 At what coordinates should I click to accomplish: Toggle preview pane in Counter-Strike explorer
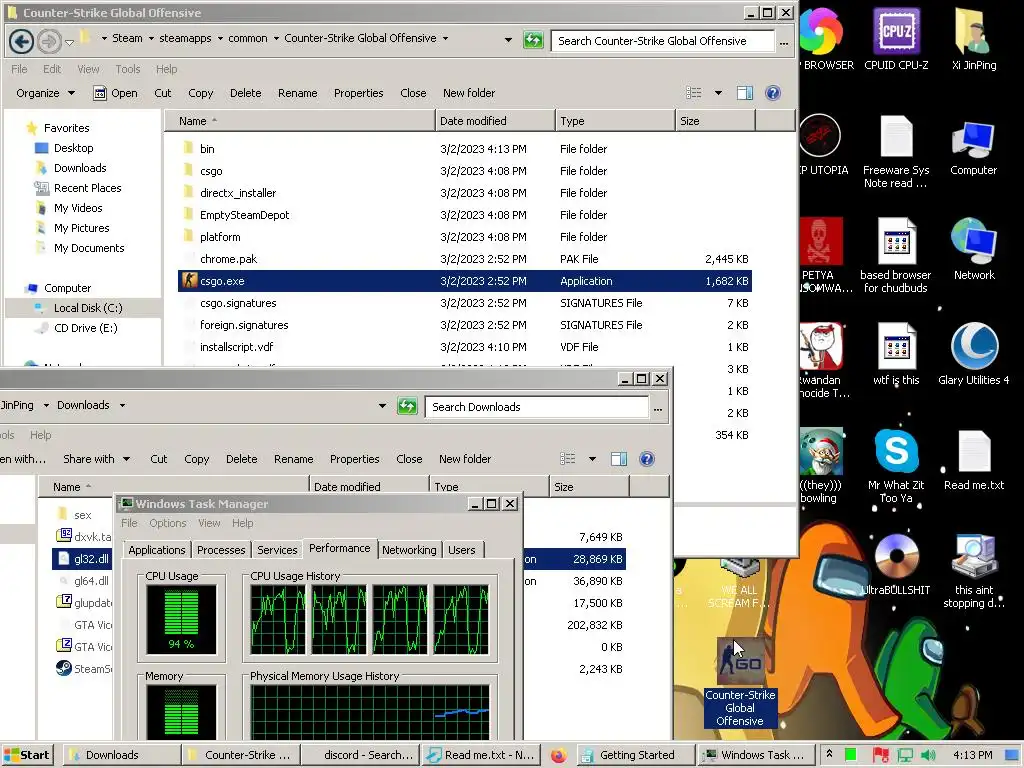pos(744,93)
